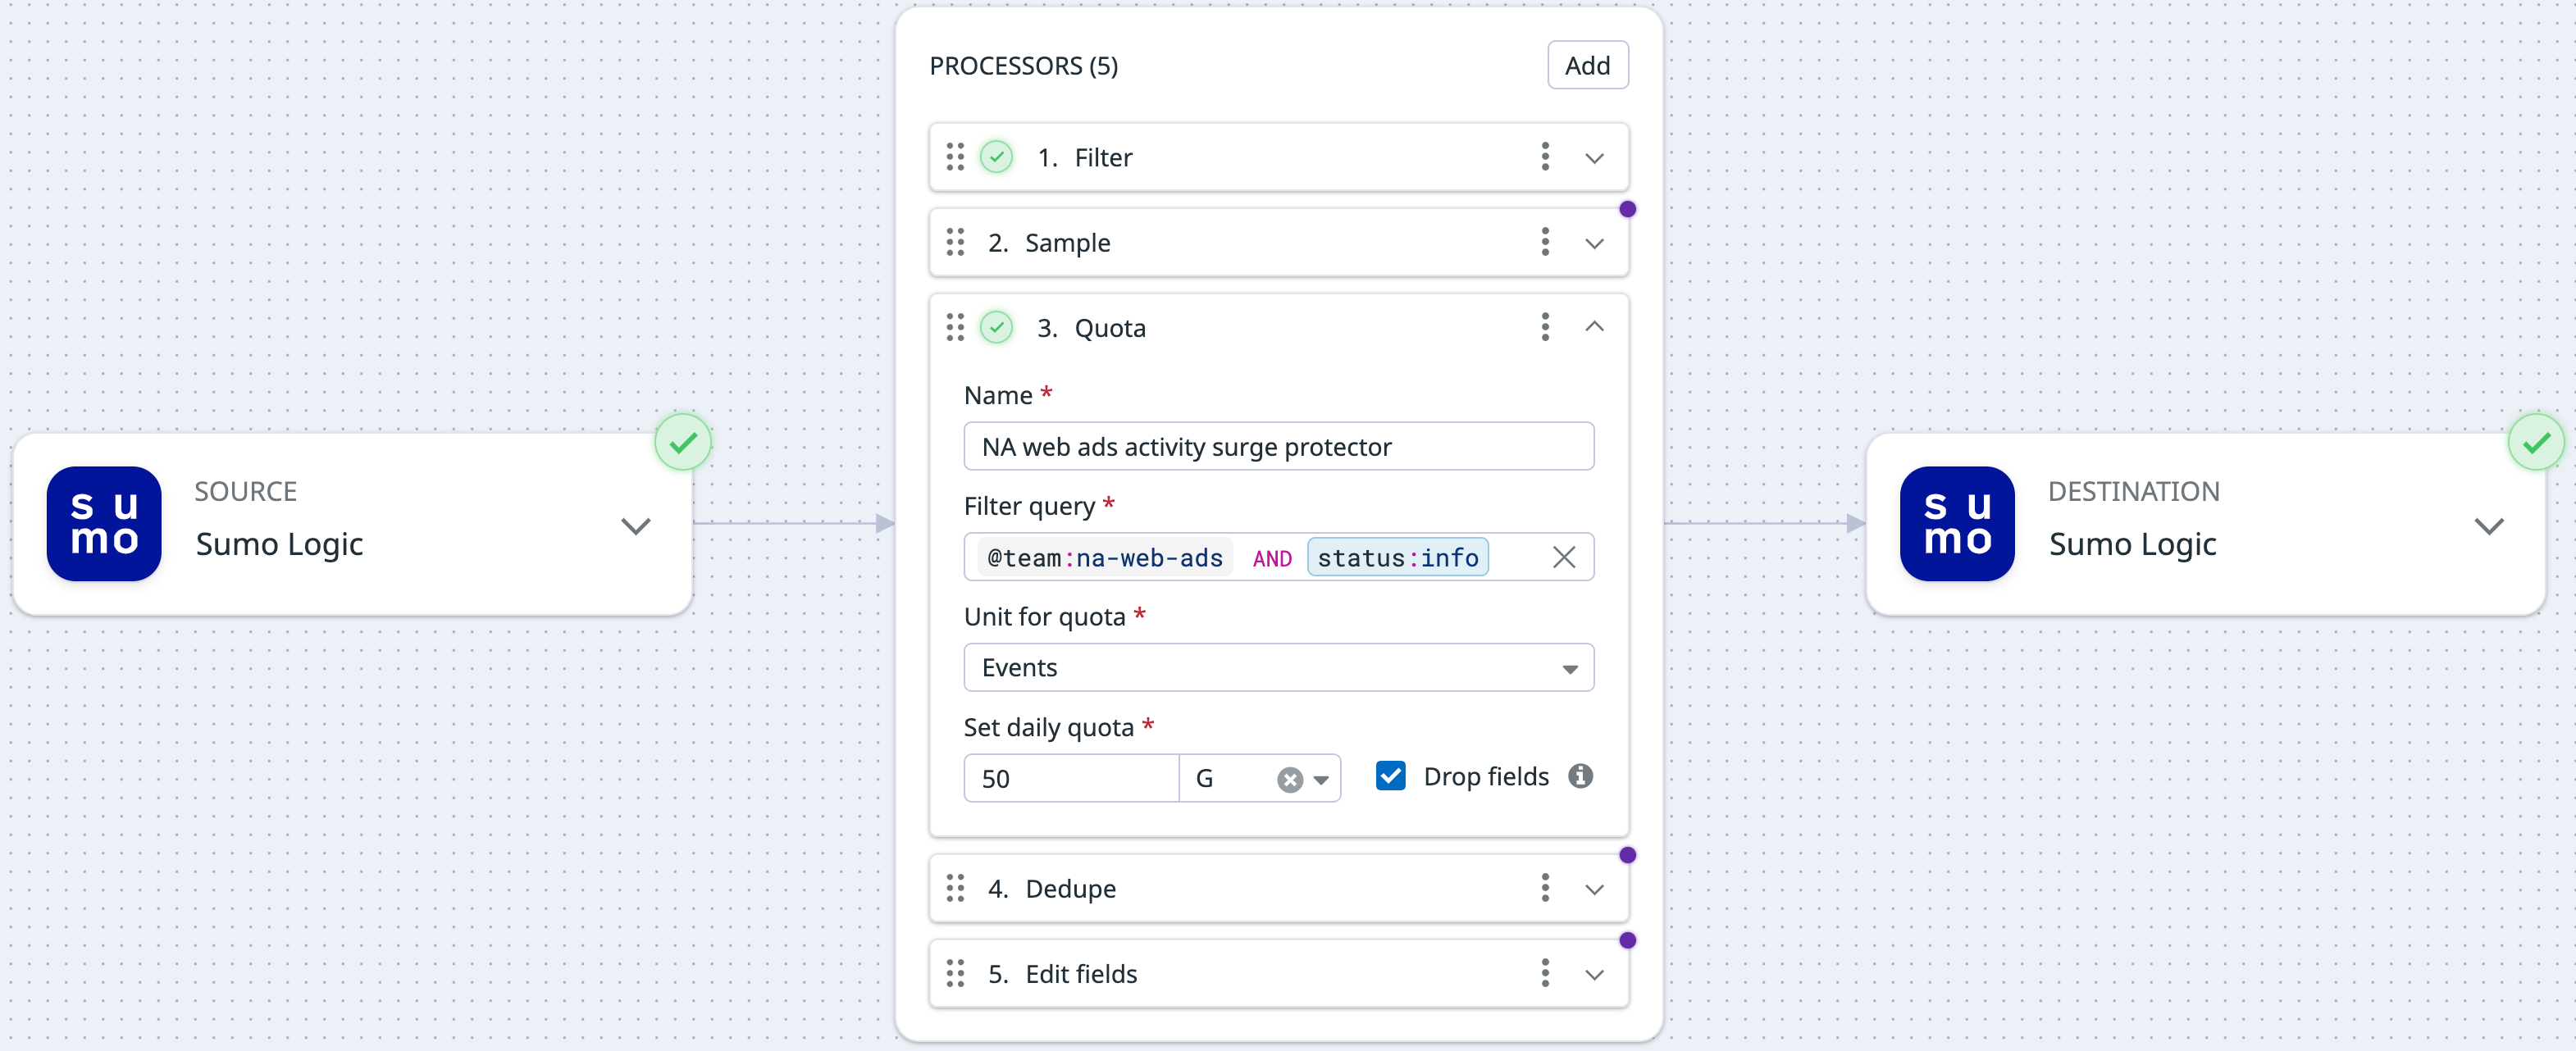Click inside the Name field showing surge protector text
Viewport: 2576px width, 1051px height.
click(x=1278, y=447)
